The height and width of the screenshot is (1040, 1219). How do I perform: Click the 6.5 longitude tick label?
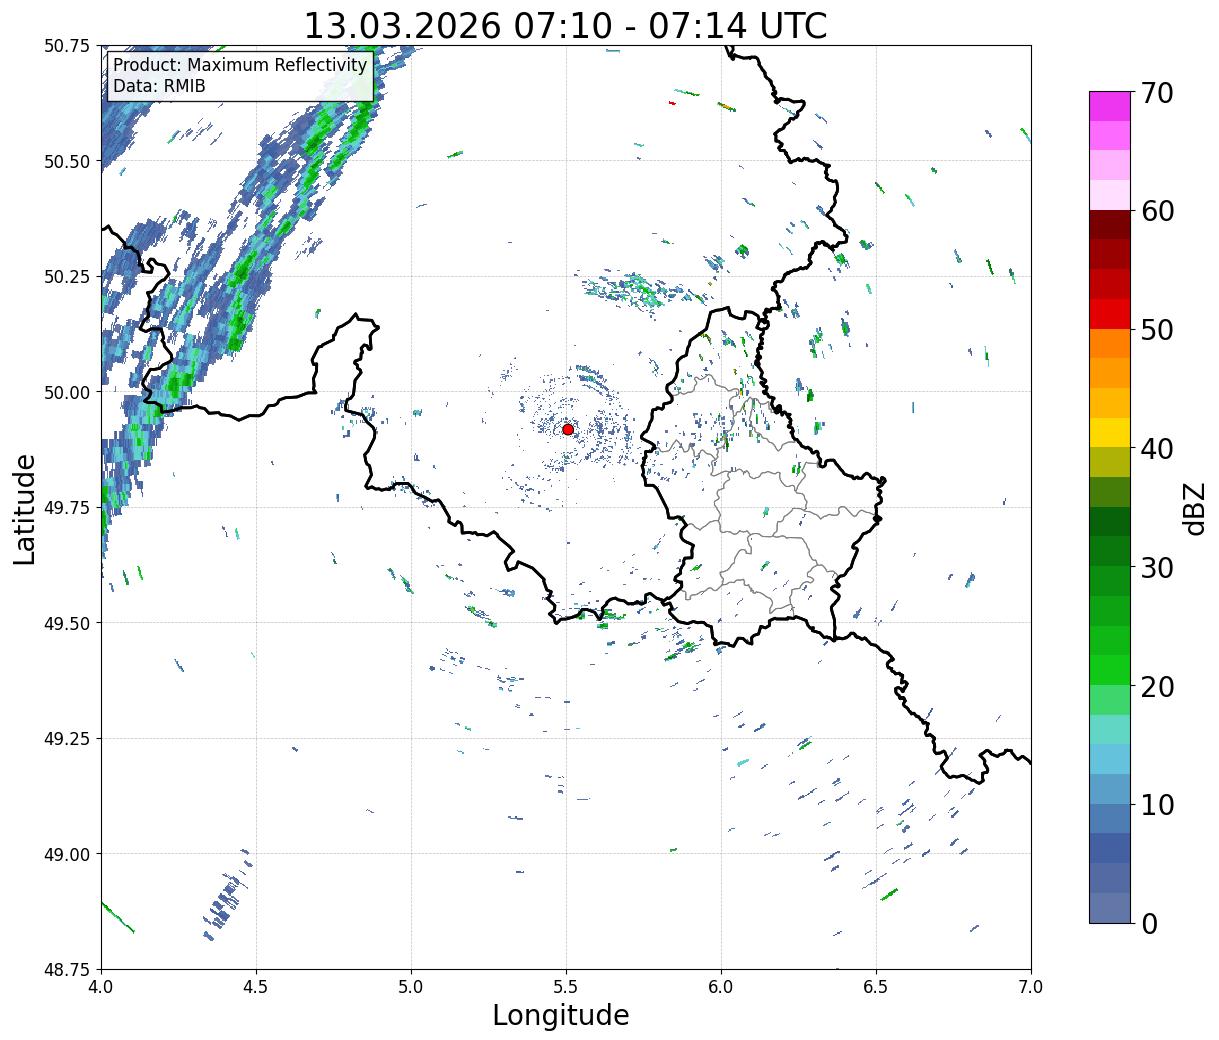pyautogui.click(x=876, y=987)
